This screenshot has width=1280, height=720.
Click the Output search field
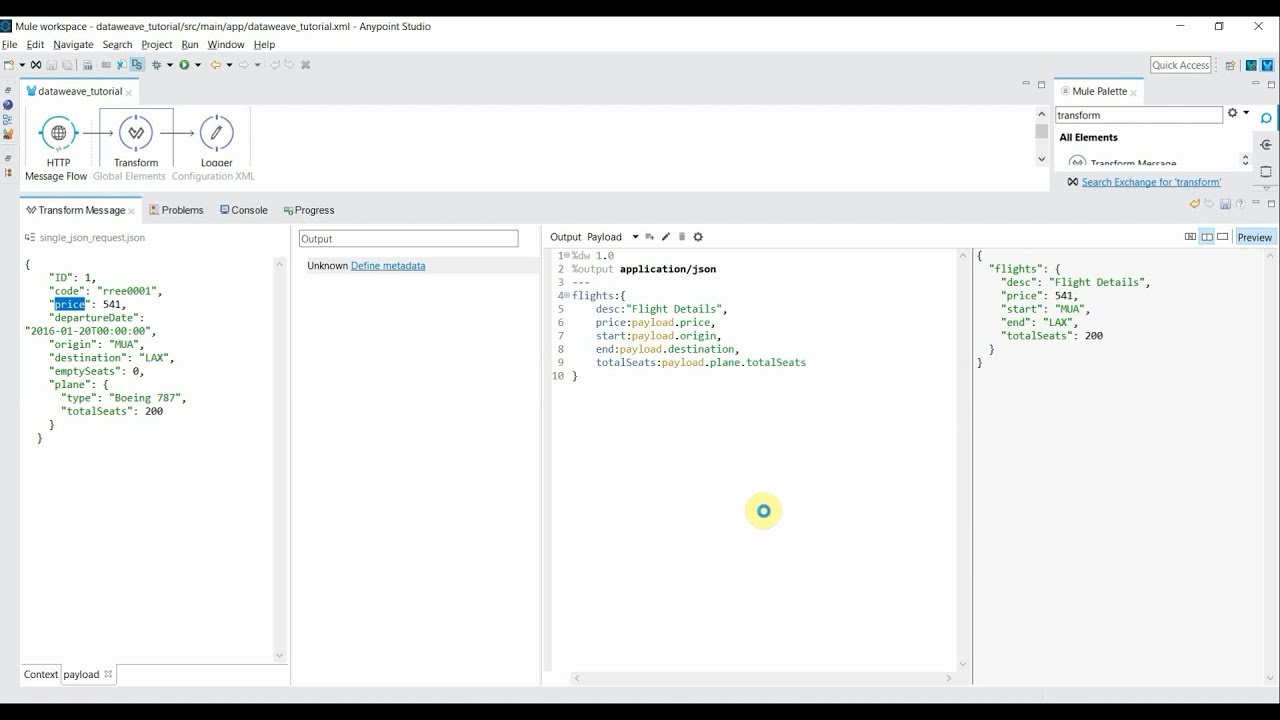pos(409,239)
